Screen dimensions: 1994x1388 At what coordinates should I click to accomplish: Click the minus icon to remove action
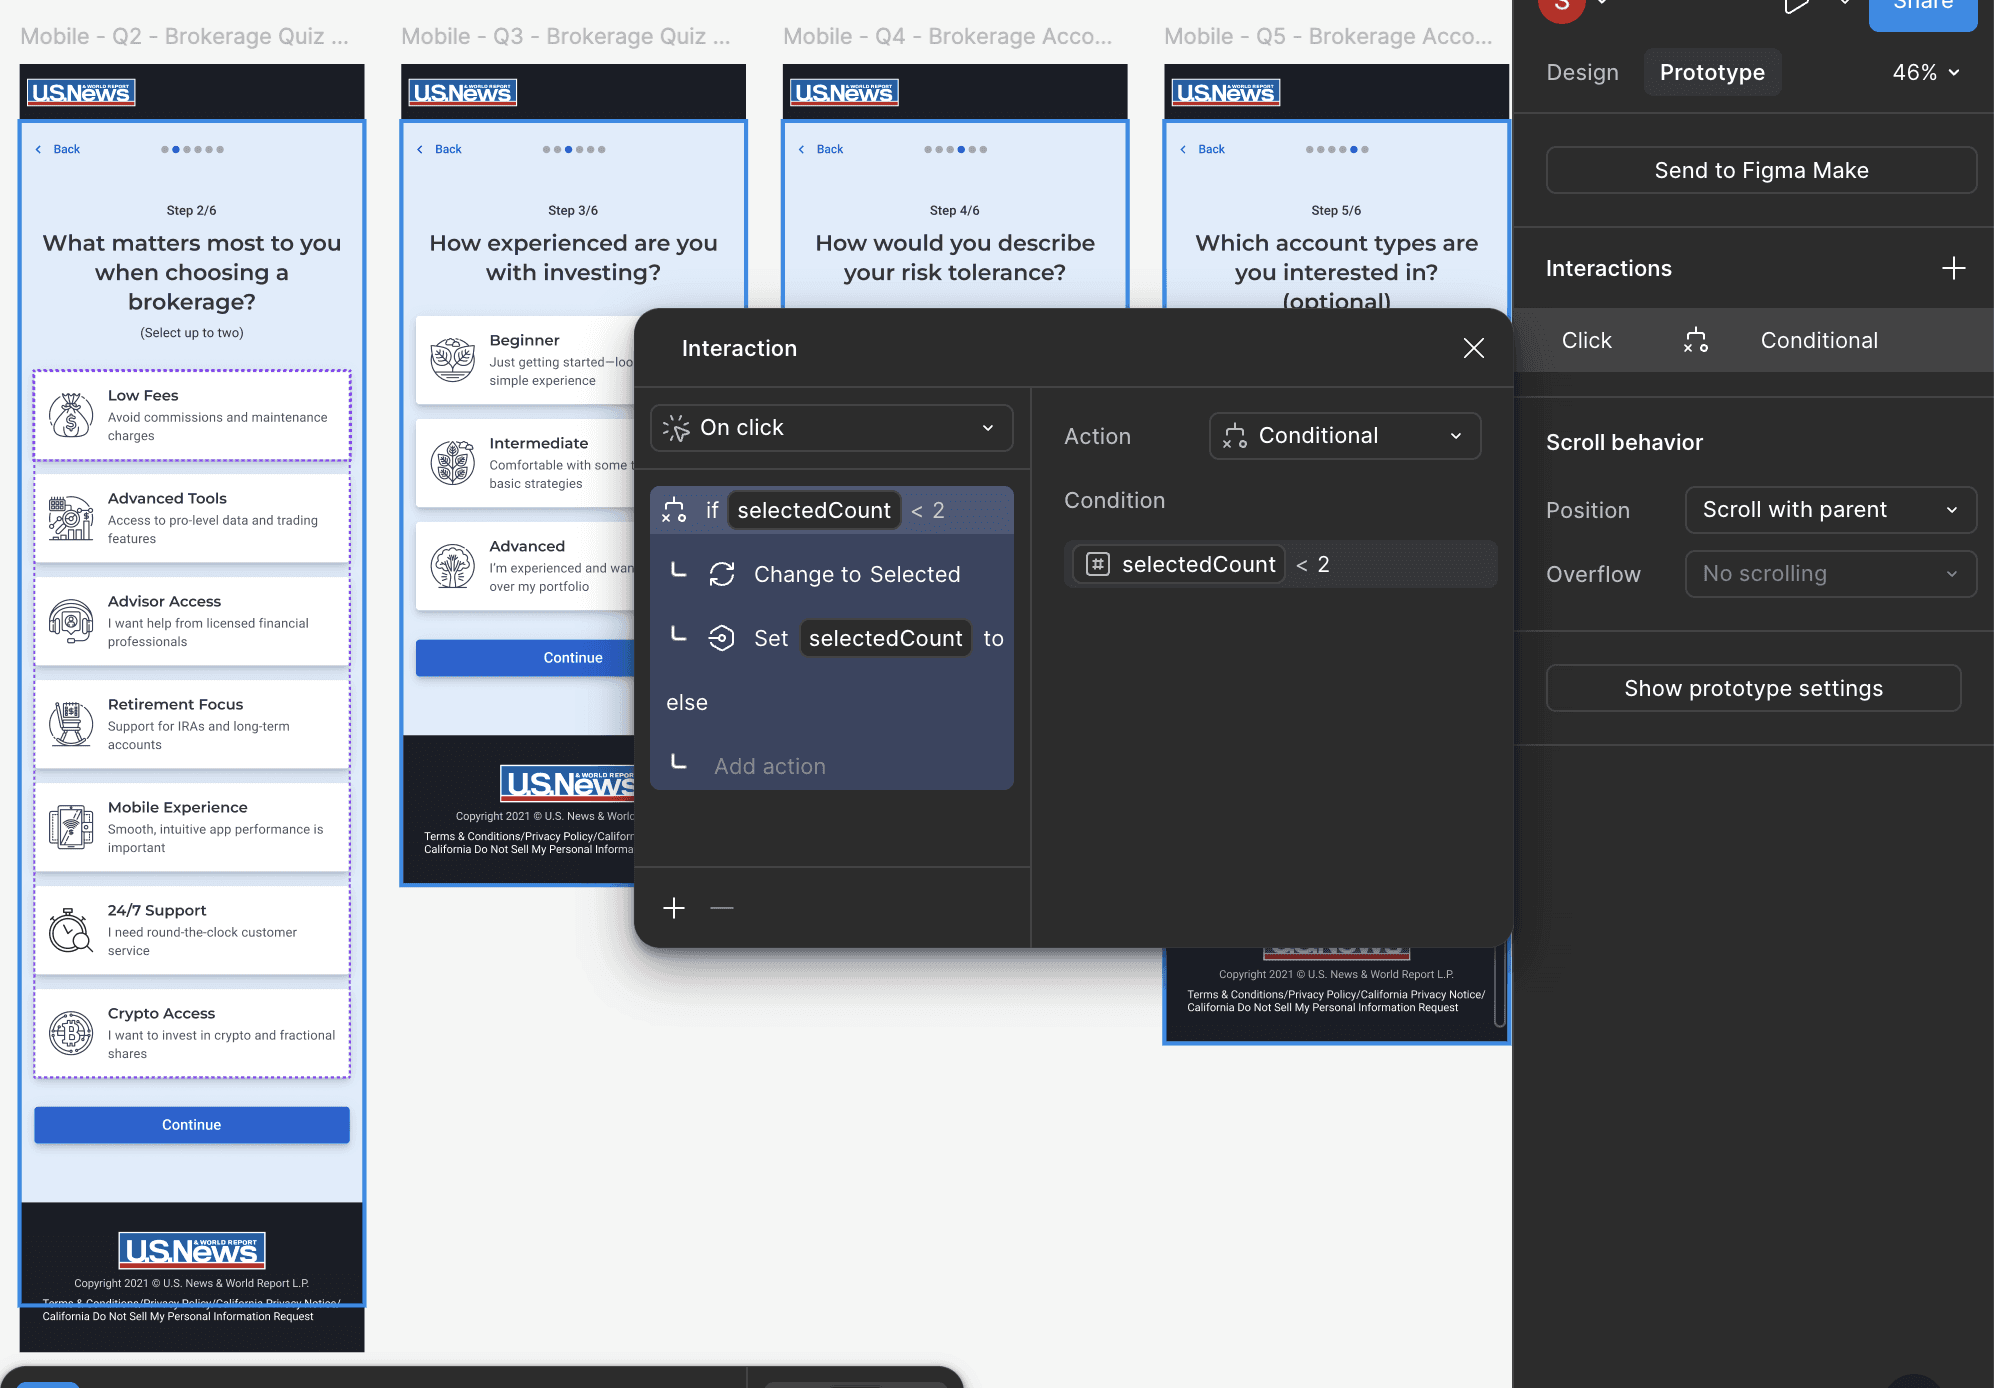(722, 908)
